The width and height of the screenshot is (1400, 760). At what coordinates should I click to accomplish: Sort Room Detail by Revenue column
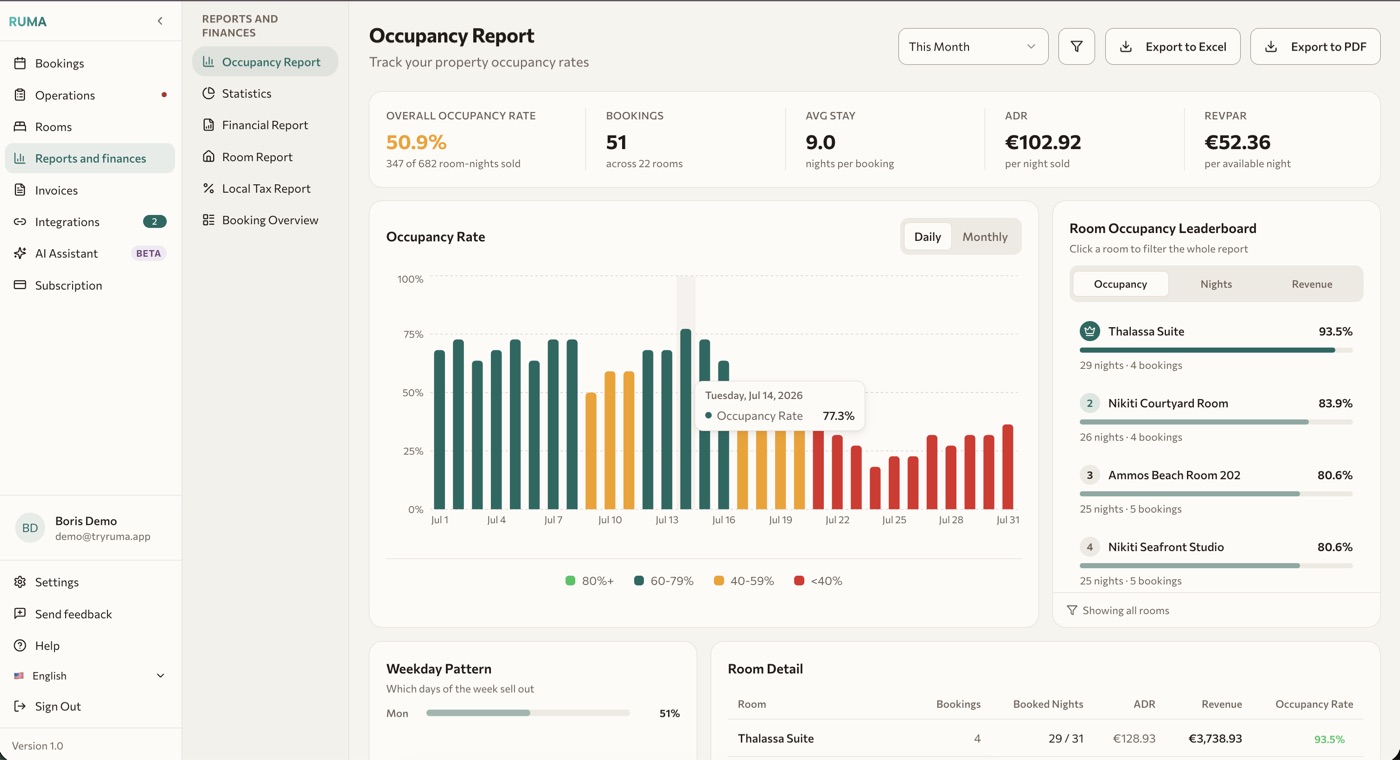(1221, 704)
